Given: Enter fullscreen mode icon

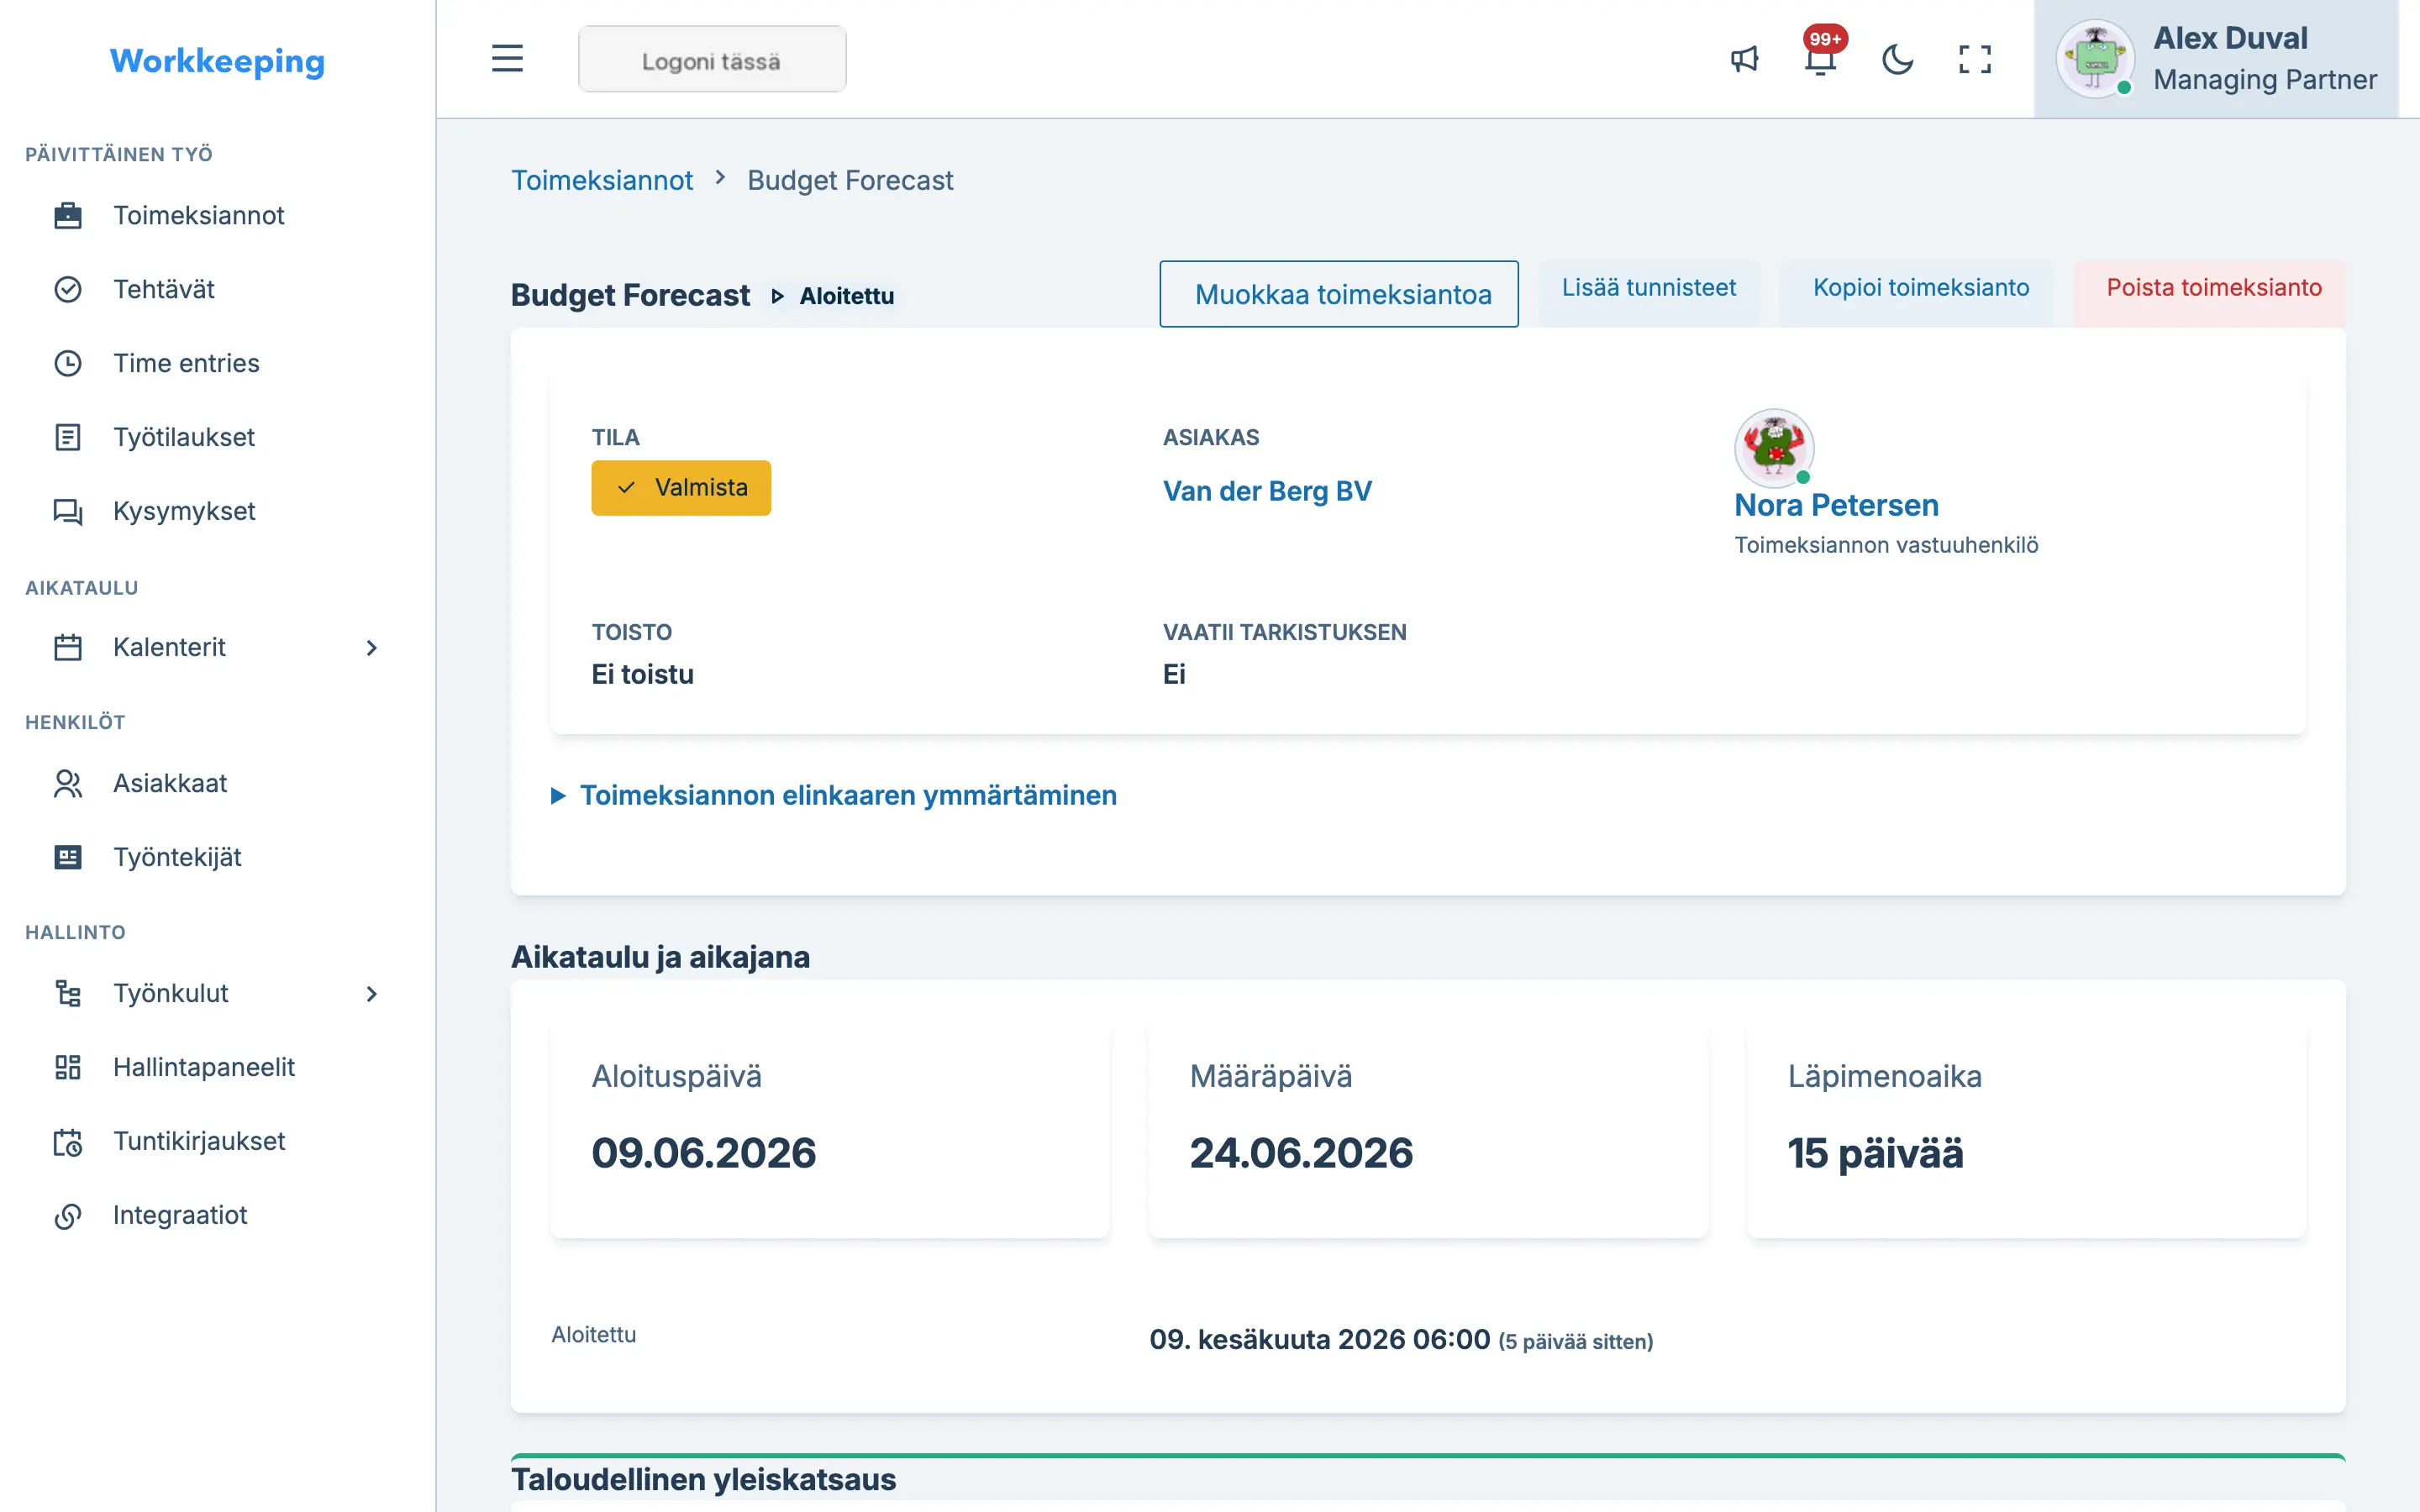Looking at the screenshot, I should pyautogui.click(x=1974, y=59).
